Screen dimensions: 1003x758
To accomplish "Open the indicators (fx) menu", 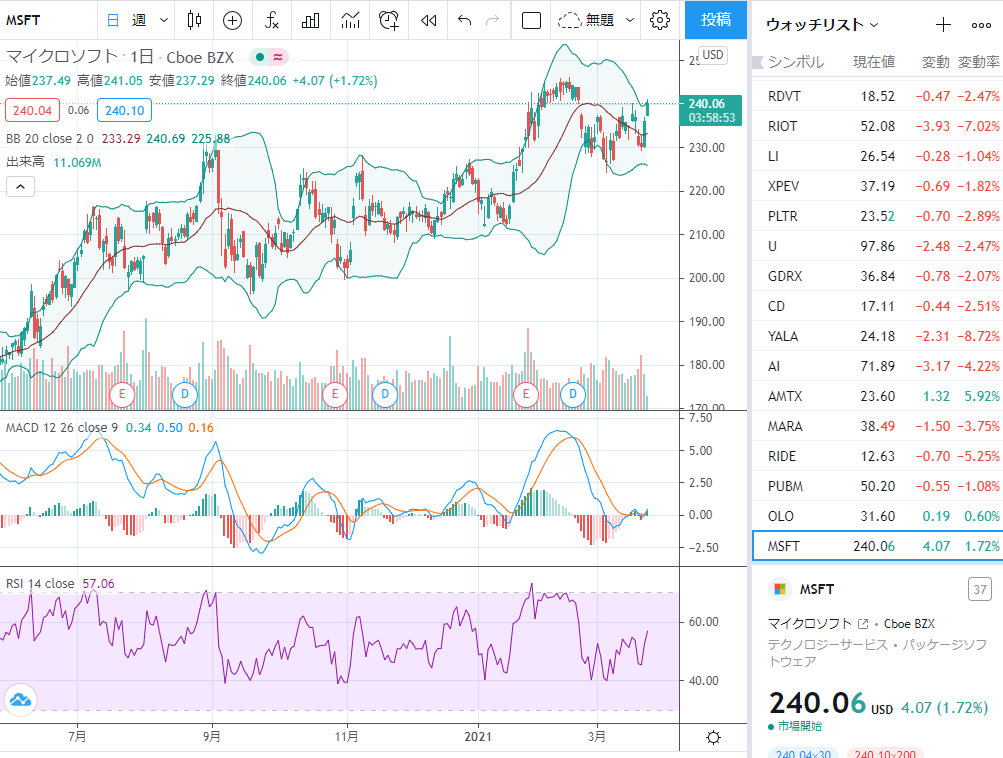I will [x=272, y=20].
